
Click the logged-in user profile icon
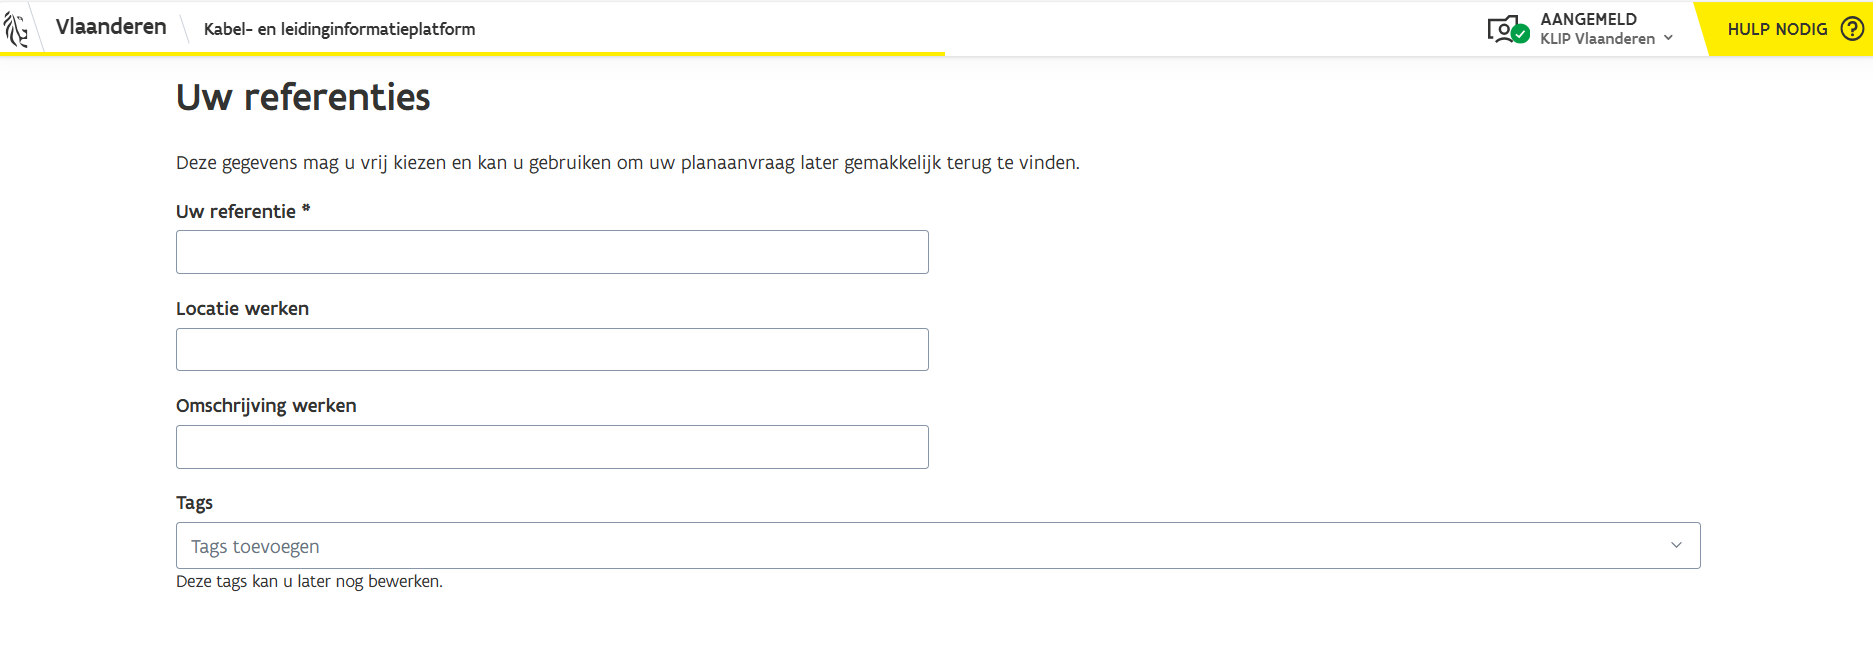pyautogui.click(x=1502, y=29)
